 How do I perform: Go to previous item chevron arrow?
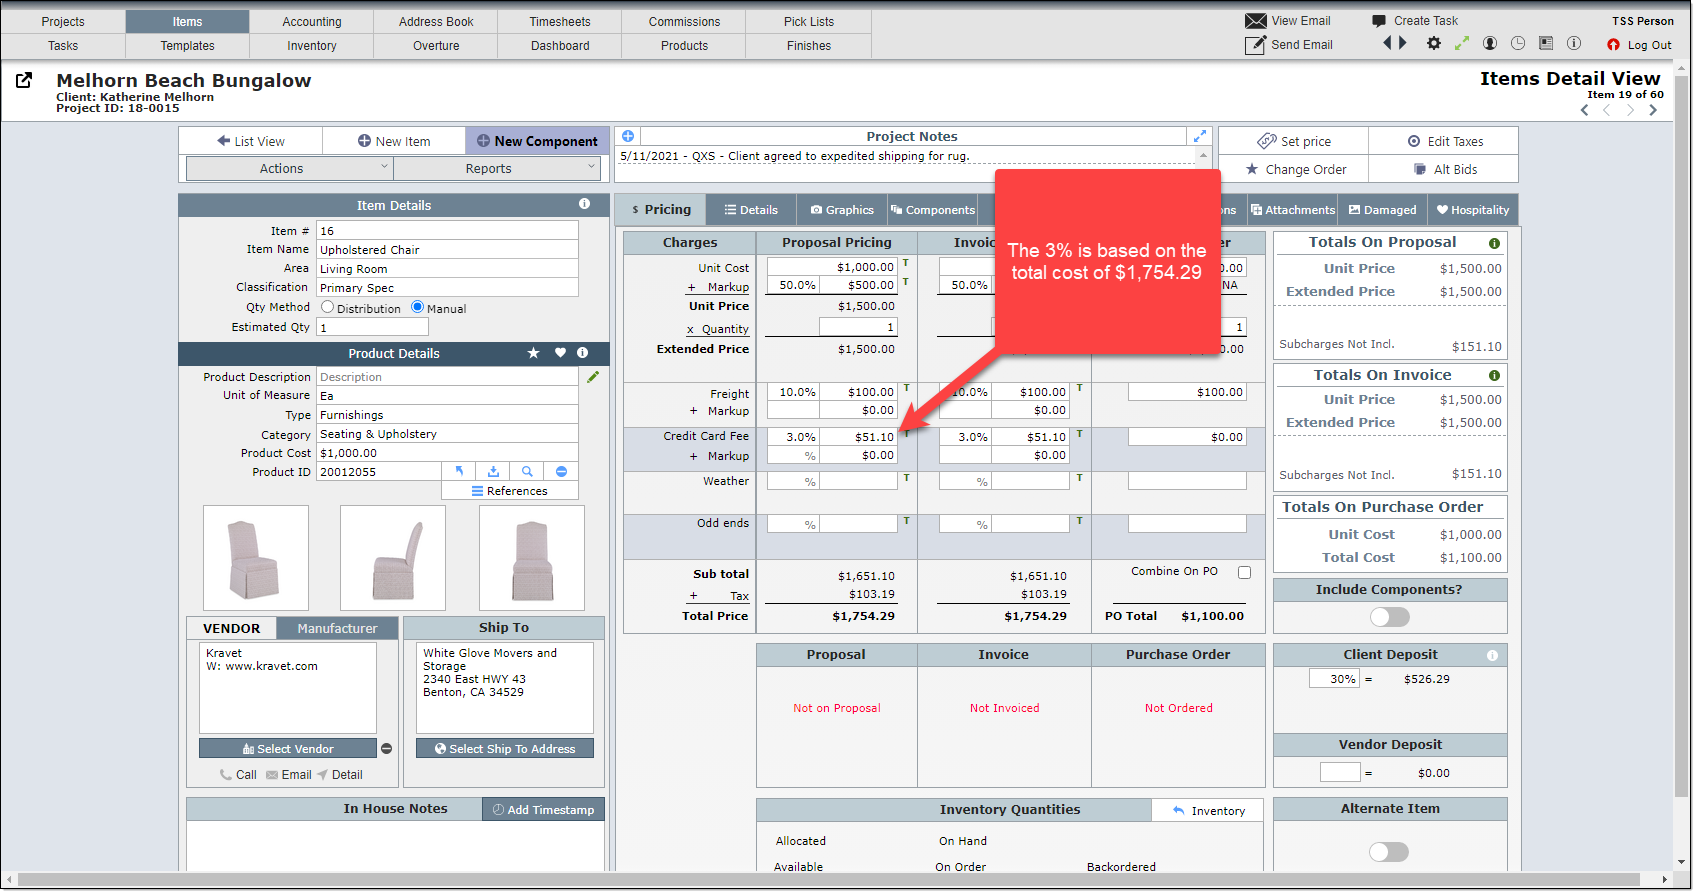(x=1585, y=110)
